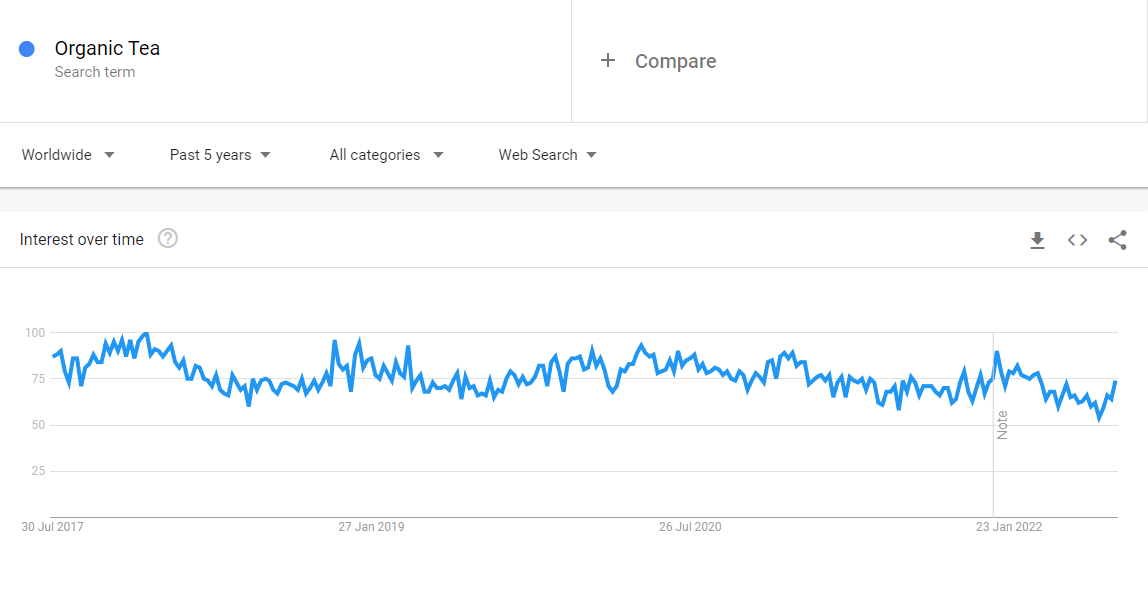Click the 26 Jul 2020 axis label

690,527
